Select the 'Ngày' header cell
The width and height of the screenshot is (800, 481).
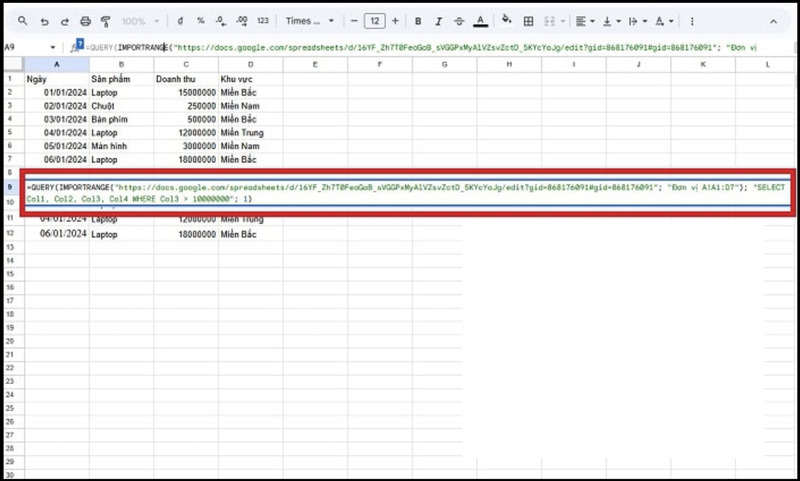[57, 79]
